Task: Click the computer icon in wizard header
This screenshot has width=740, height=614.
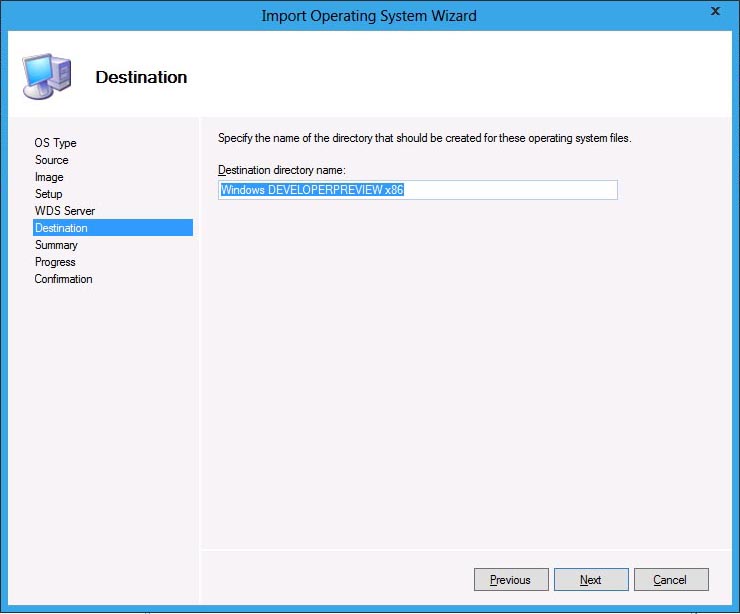Action: 46,76
